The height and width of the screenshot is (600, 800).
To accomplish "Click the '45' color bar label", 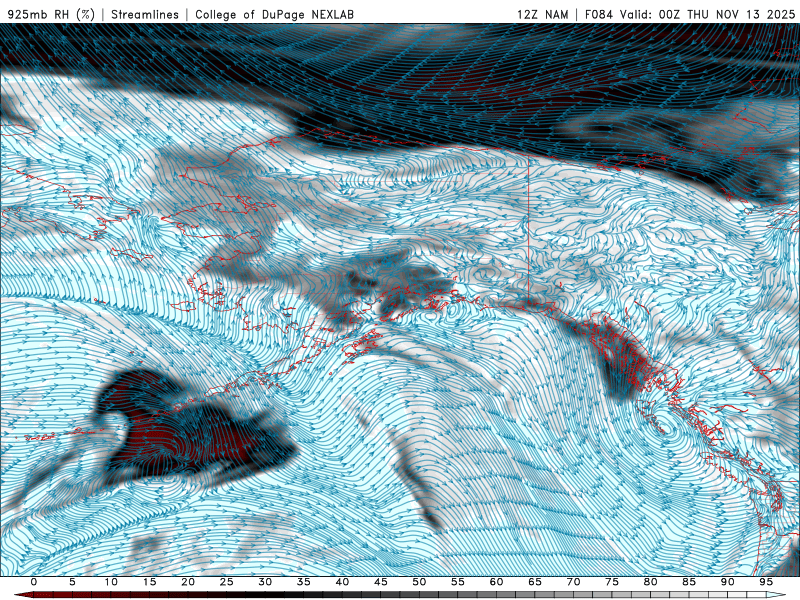I will [381, 582].
